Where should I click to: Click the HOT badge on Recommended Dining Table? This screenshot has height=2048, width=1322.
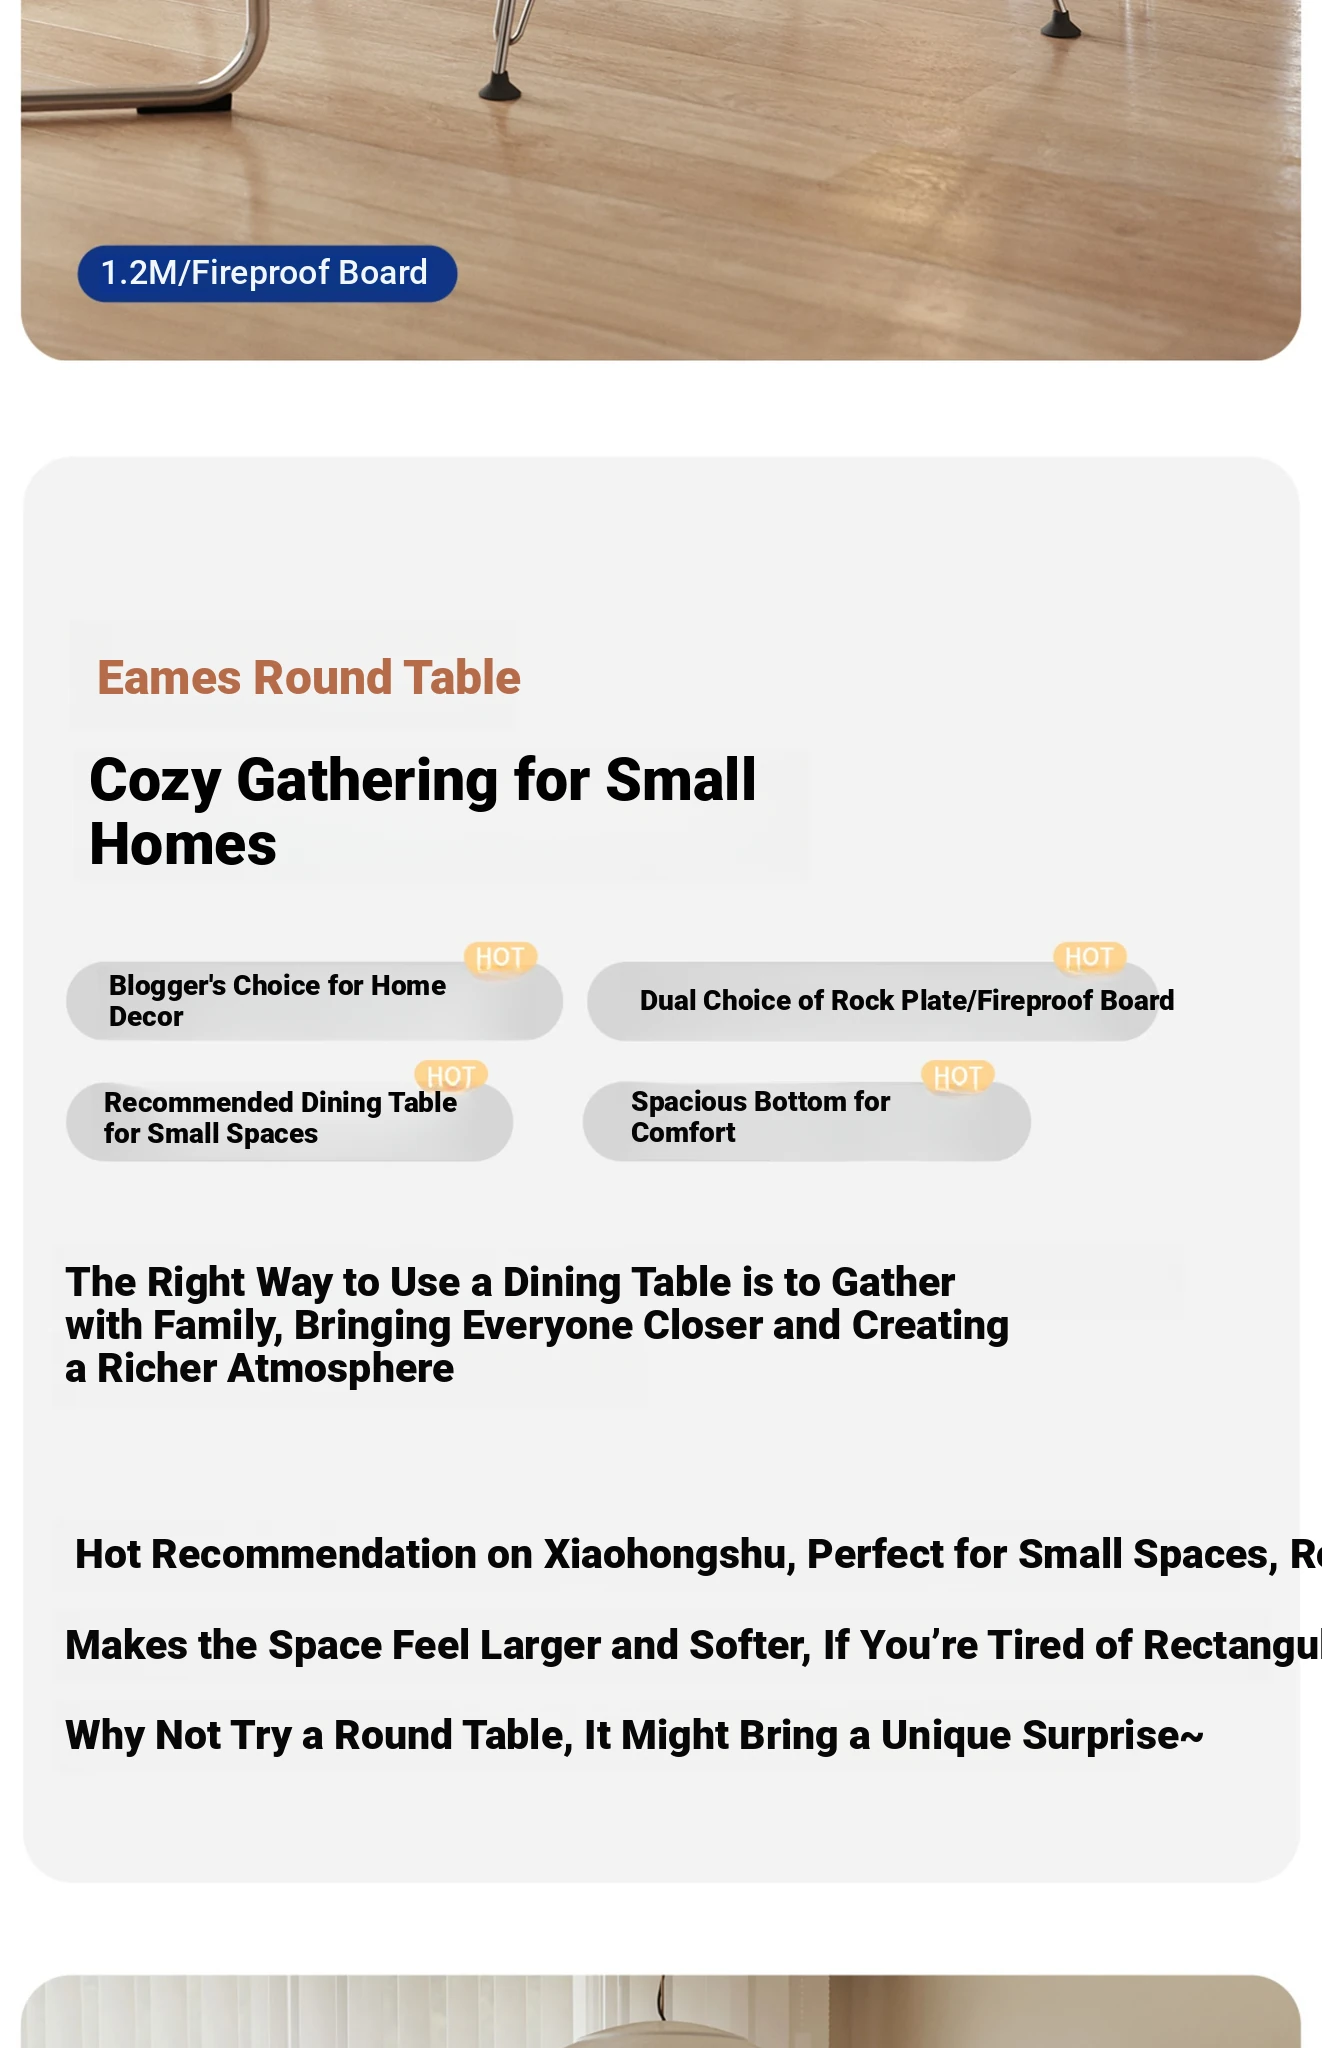(x=451, y=1076)
